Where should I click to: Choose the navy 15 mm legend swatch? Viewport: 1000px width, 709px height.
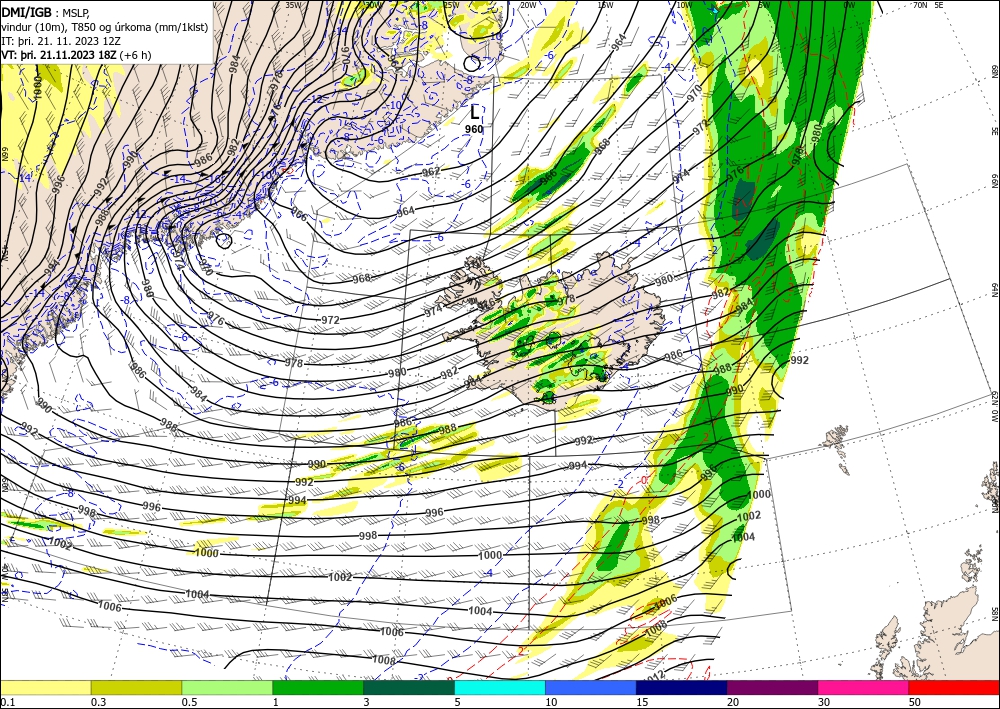[682, 687]
